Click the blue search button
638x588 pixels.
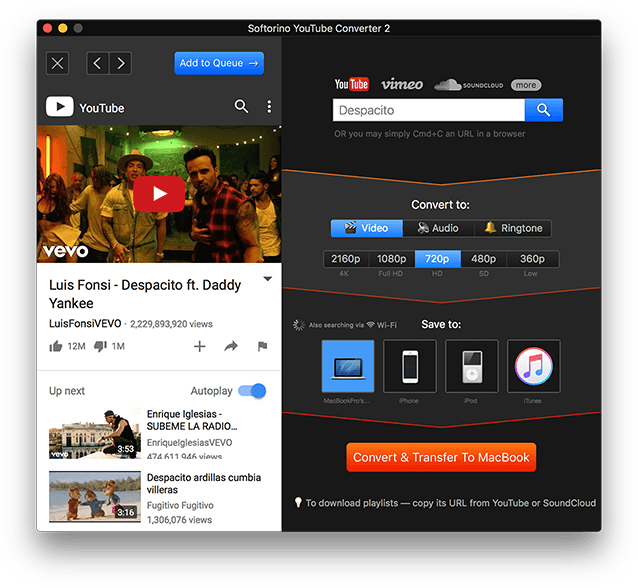point(544,110)
